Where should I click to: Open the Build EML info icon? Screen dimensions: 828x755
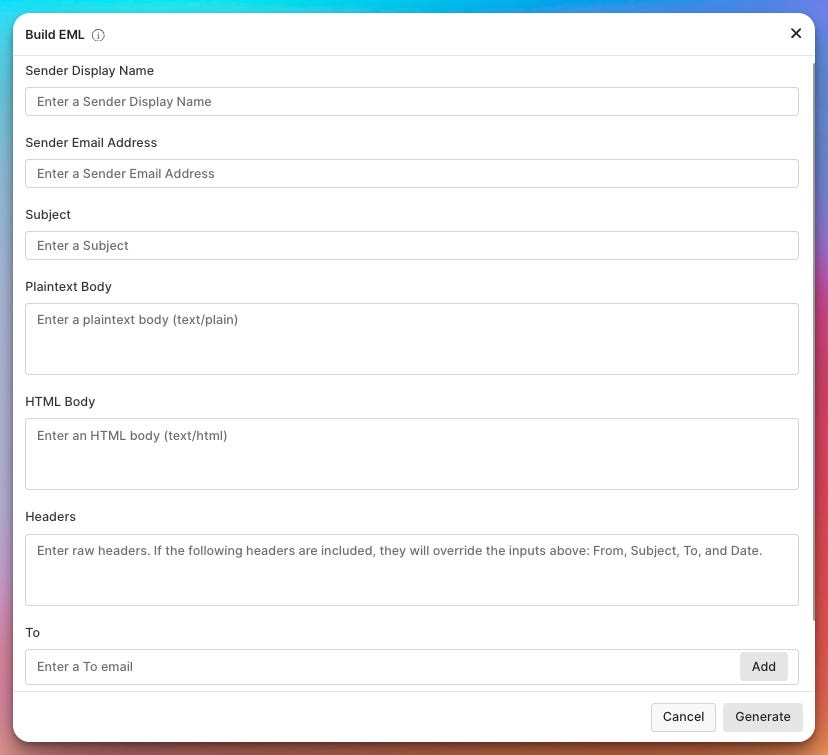tap(98, 35)
